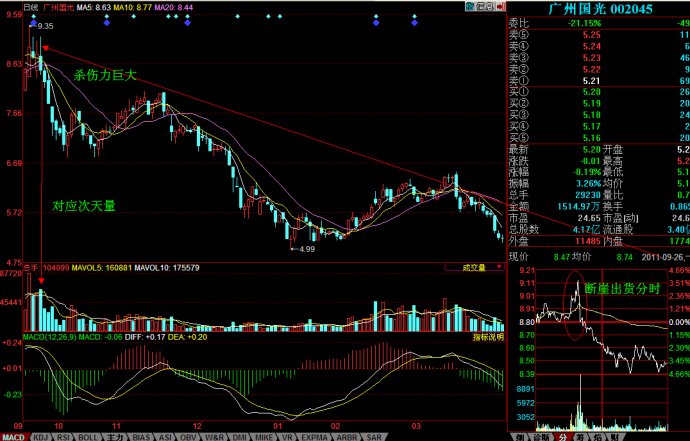690x441 pixels.
Task: Switch to the KDJ indicator tab
Action: (41, 436)
